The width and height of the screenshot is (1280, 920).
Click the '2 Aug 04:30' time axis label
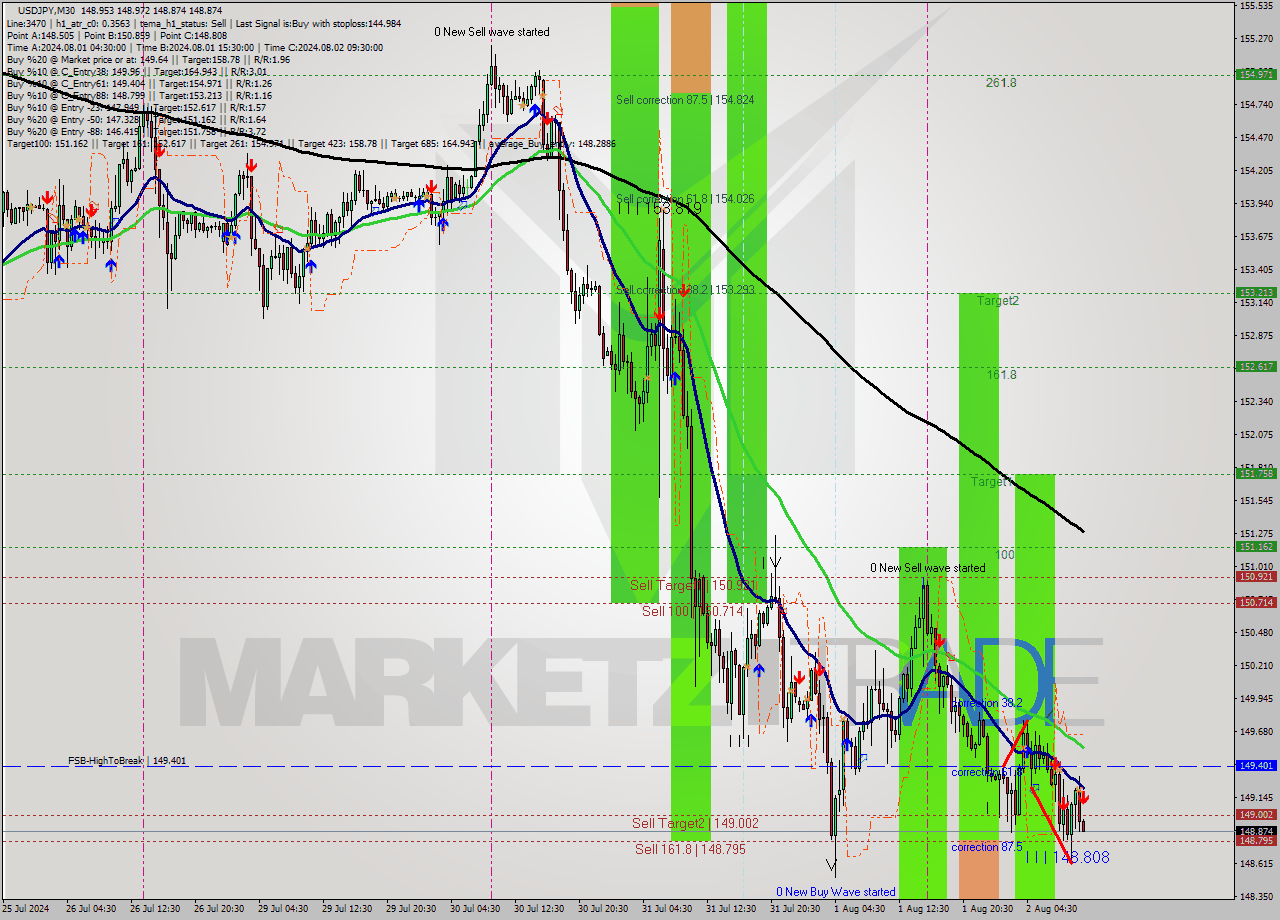click(x=1051, y=910)
